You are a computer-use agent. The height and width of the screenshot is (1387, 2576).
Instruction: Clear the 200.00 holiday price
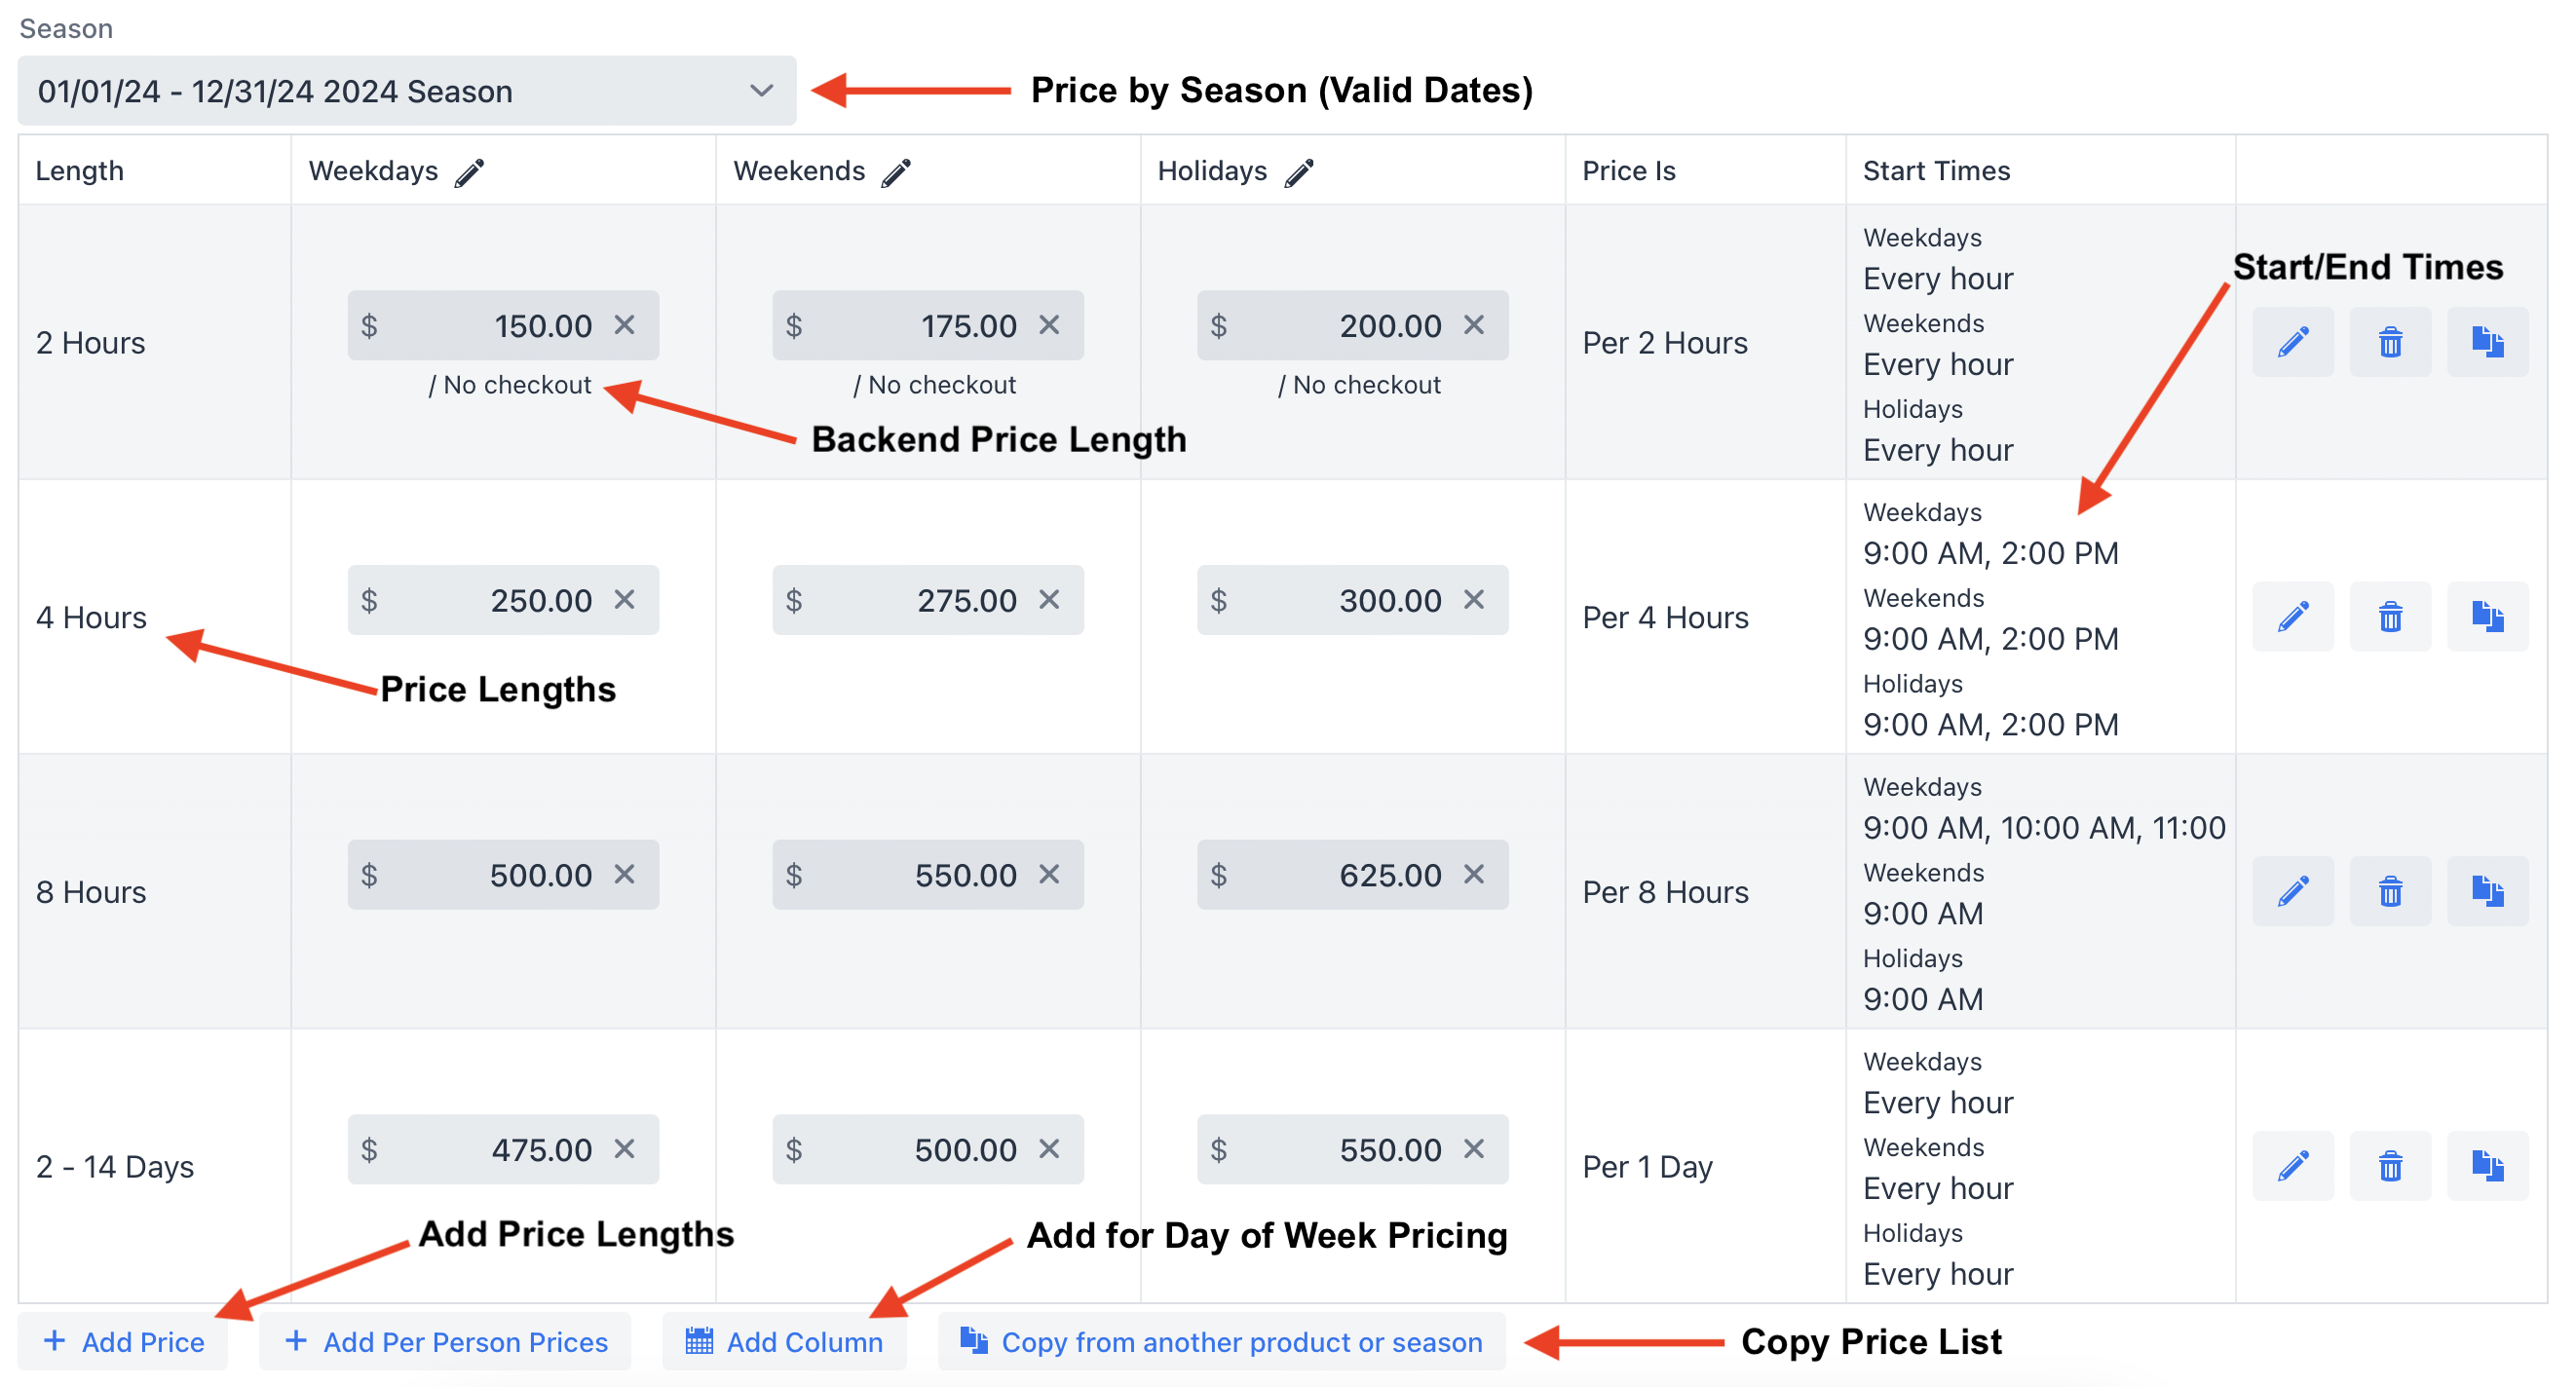pyautogui.click(x=1474, y=325)
